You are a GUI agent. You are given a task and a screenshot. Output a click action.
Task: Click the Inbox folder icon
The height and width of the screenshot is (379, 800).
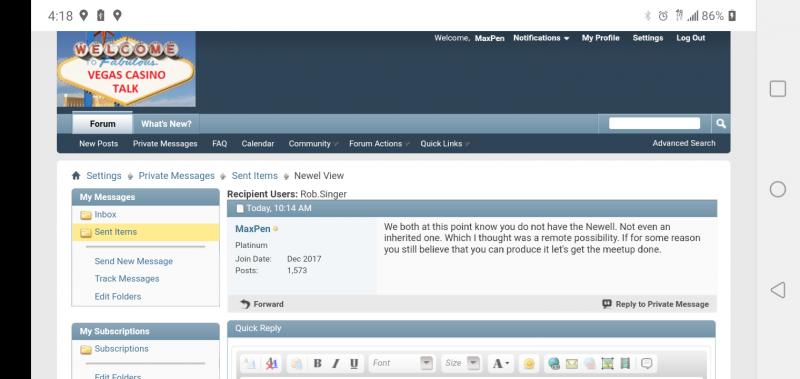point(86,215)
